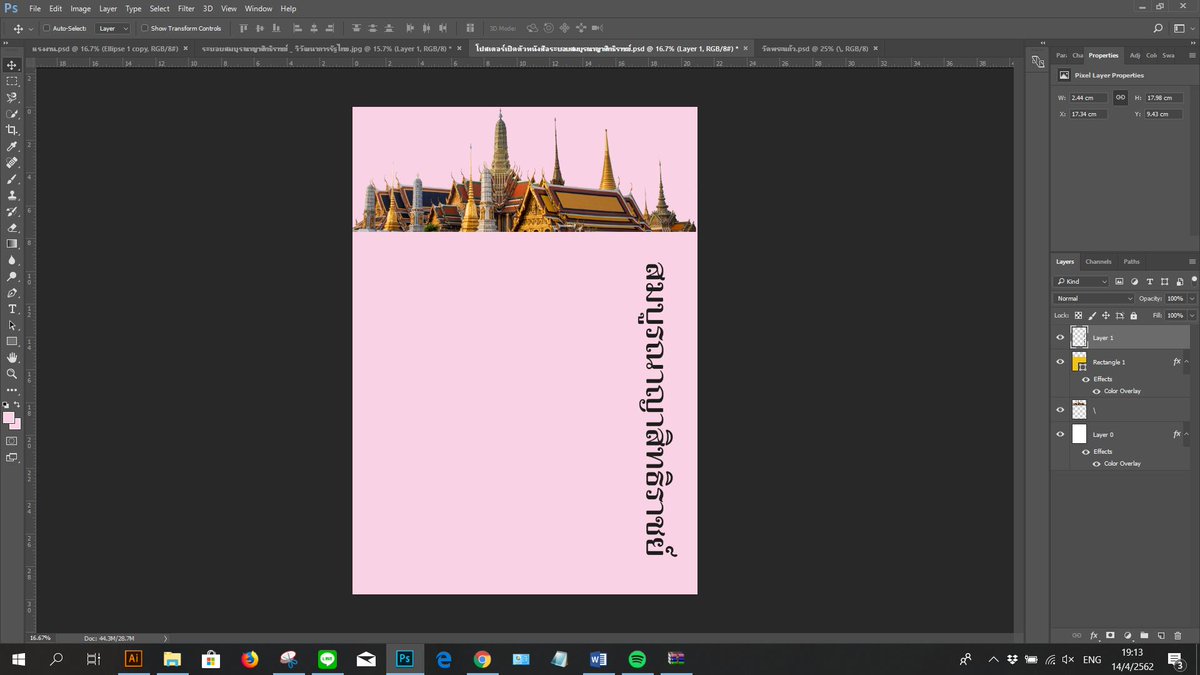Select the Eraser tool

point(12,227)
